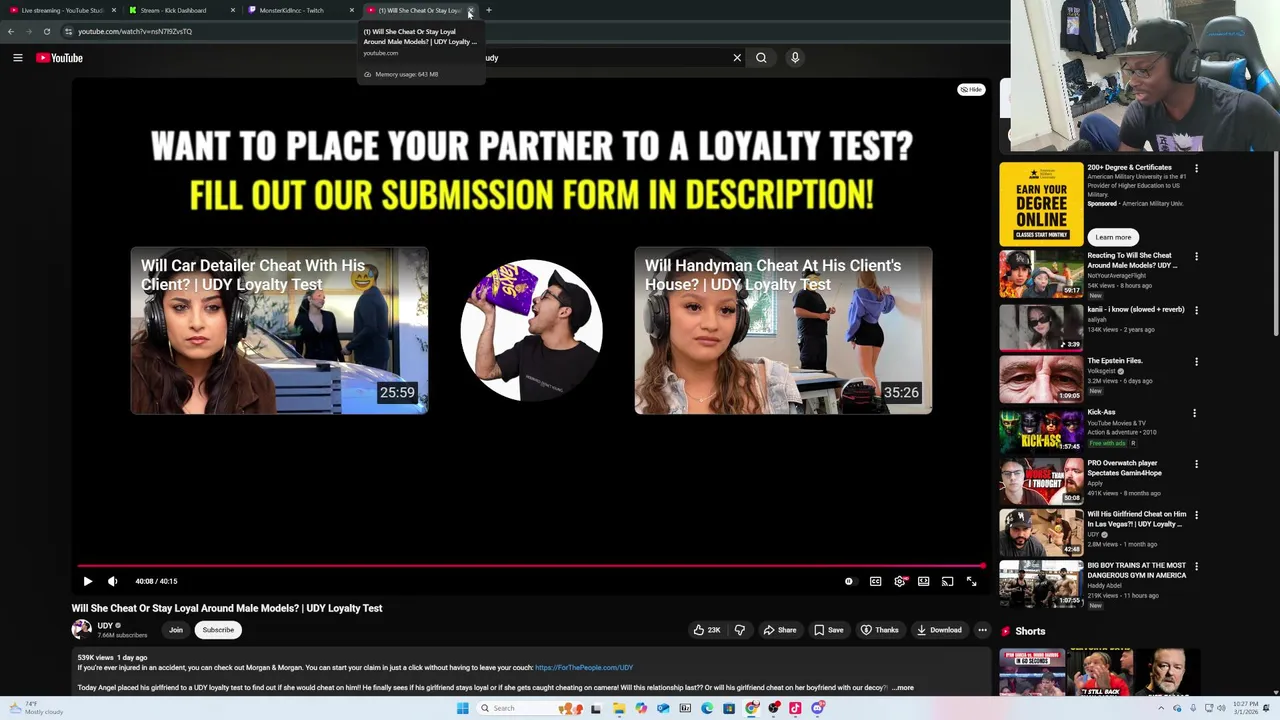This screenshot has width=1280, height=720.
Task: Enter fullscreen mode
Action: 971,581
